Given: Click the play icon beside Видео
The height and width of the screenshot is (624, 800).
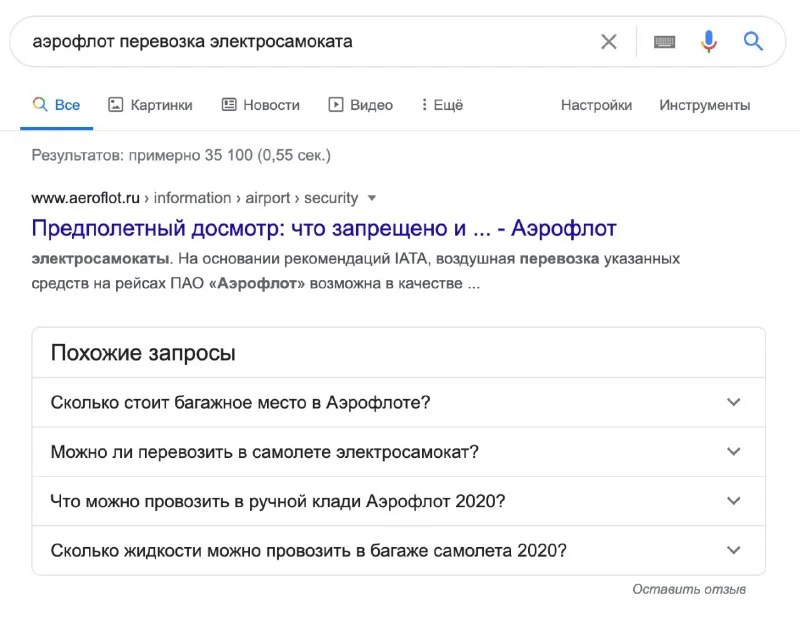Looking at the screenshot, I should point(336,105).
